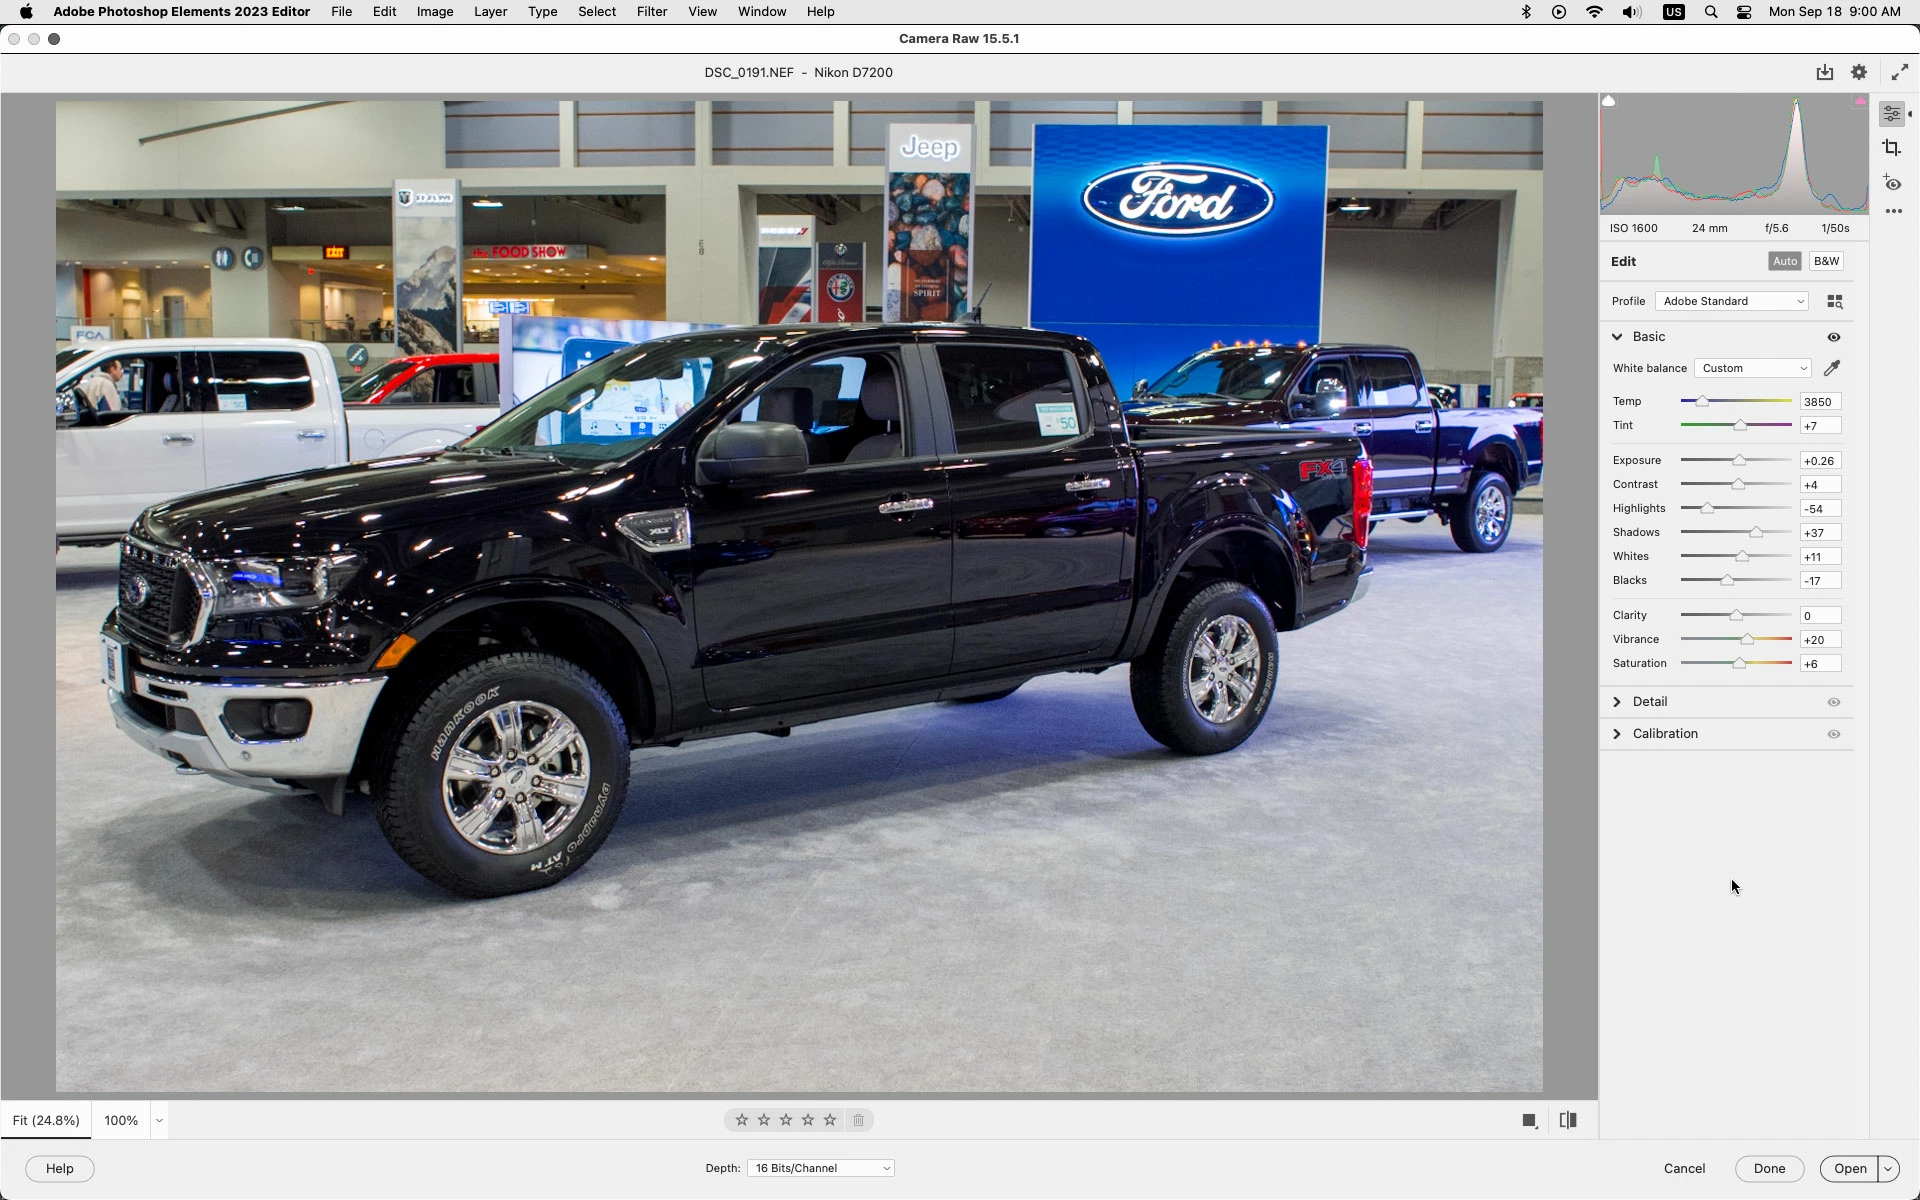
Task: Click the White Balance eyedropper tool
Action: (1832, 368)
